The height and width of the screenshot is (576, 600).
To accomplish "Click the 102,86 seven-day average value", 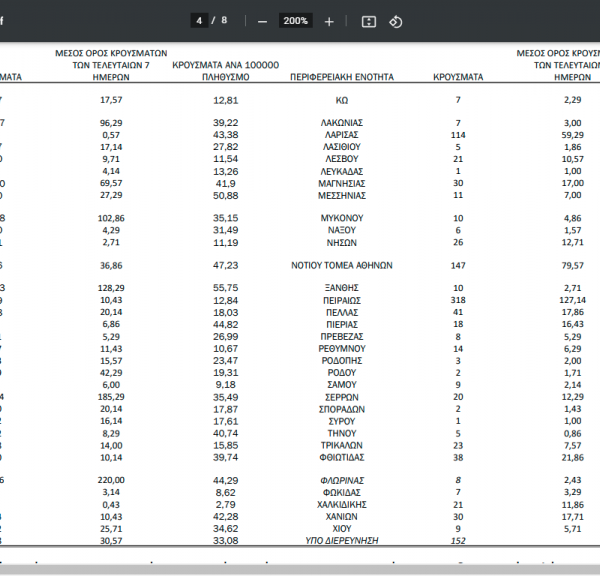I will click(111, 218).
